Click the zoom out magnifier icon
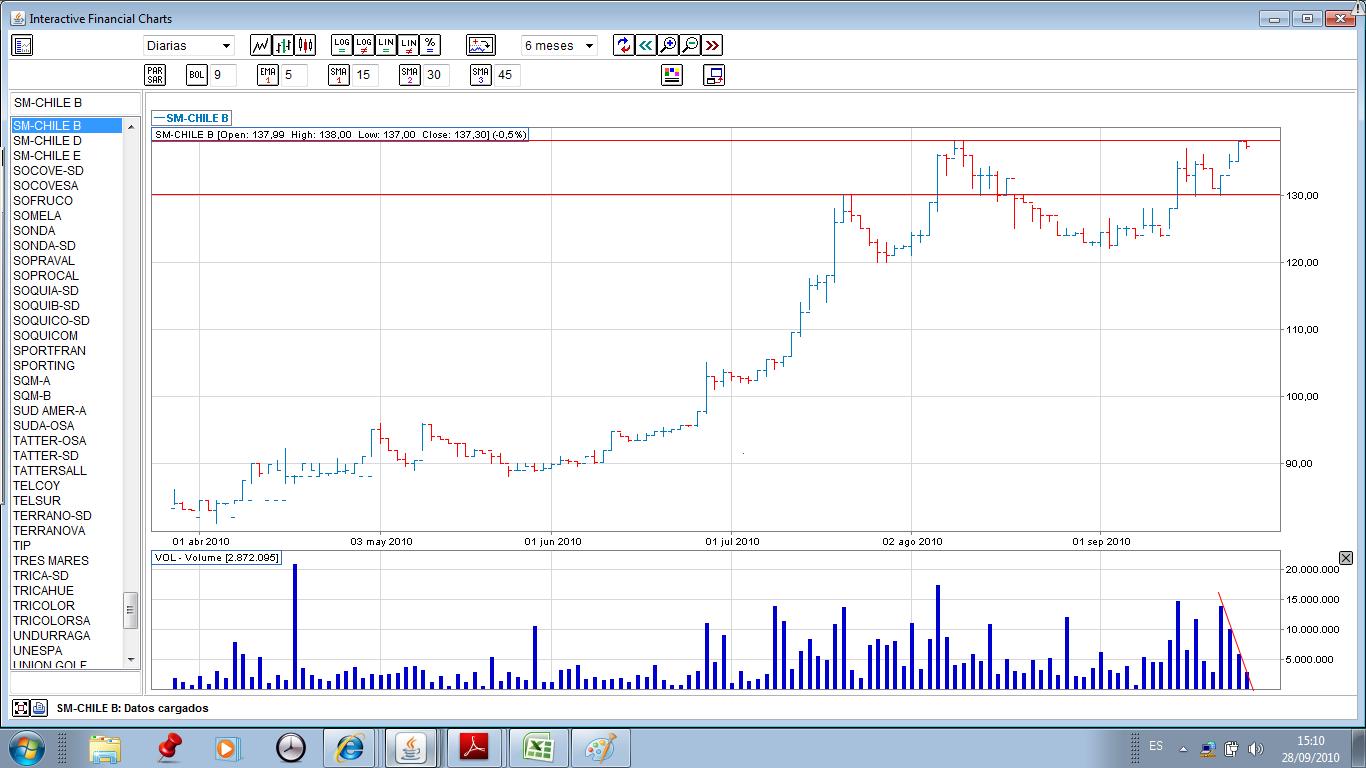This screenshot has height=768, width=1366. [x=690, y=45]
